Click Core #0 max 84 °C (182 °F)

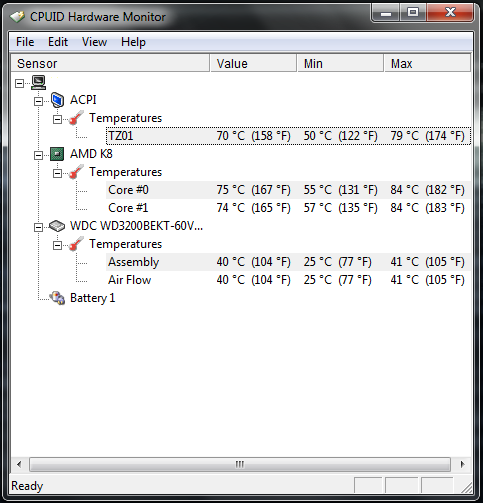[x=428, y=190]
